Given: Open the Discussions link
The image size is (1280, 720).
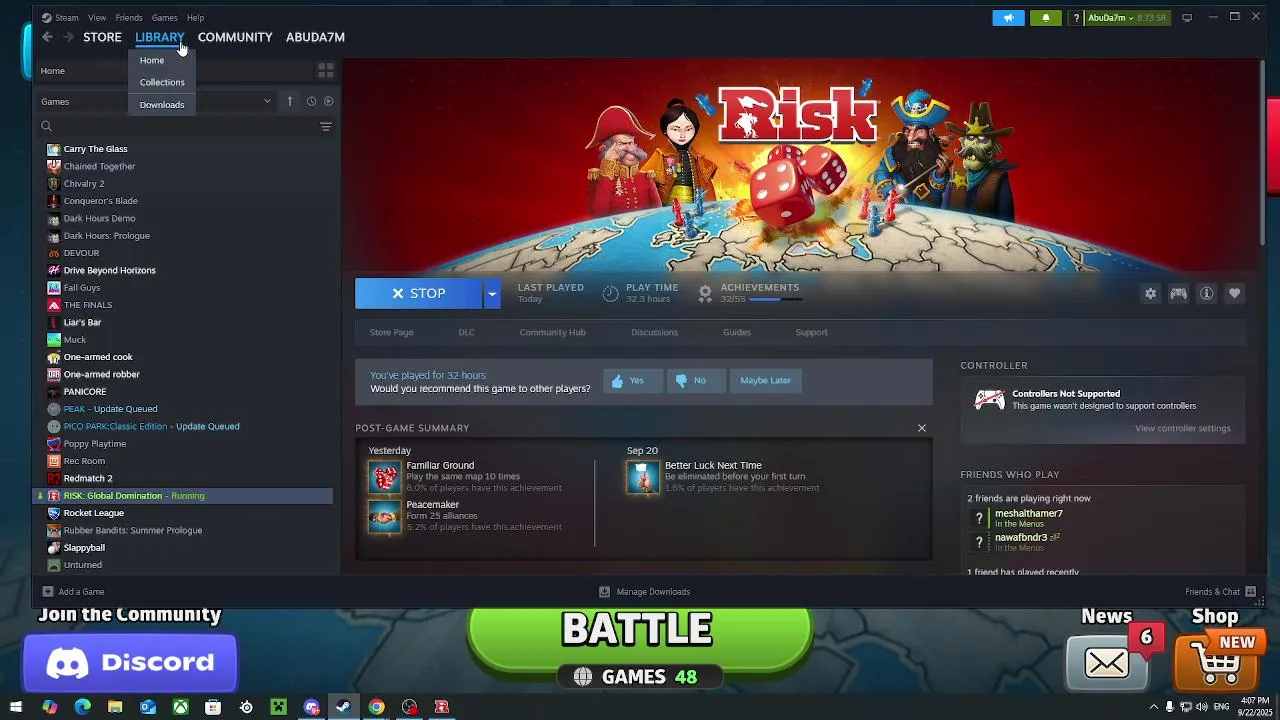Looking at the screenshot, I should coord(654,332).
